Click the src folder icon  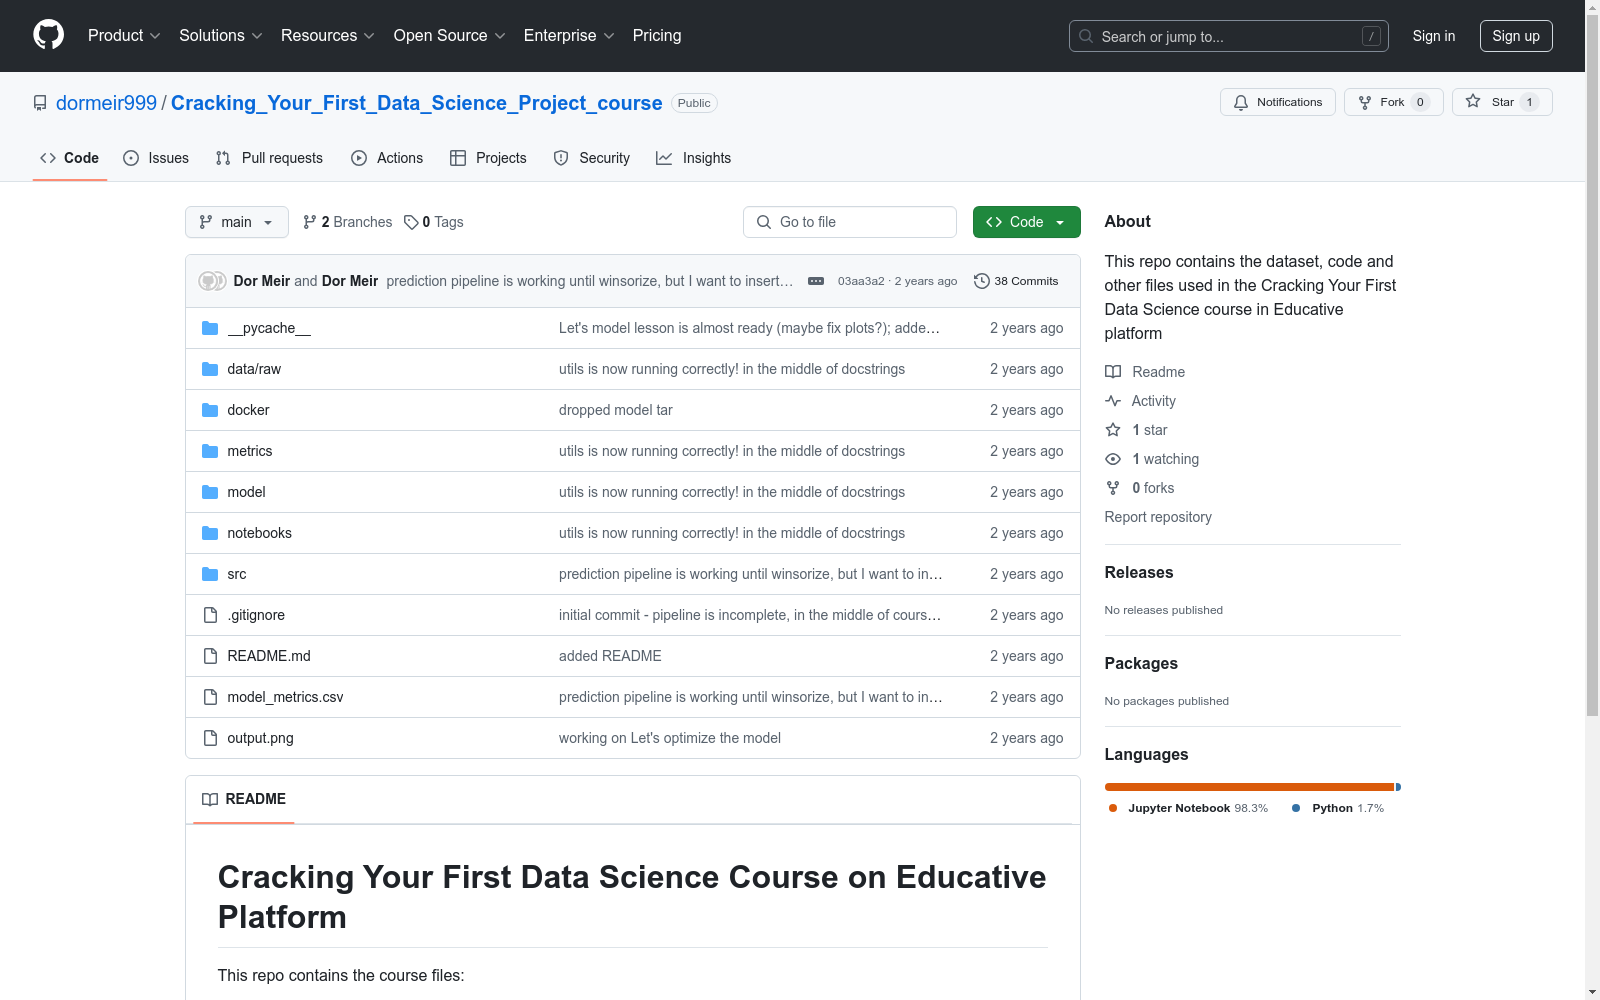pyautogui.click(x=210, y=574)
